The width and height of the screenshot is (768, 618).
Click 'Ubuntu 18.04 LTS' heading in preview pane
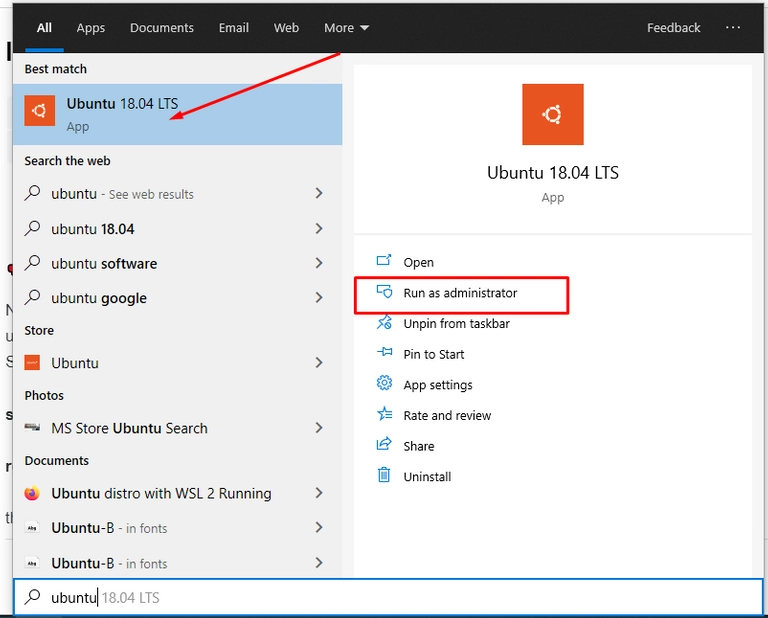pyautogui.click(x=552, y=172)
